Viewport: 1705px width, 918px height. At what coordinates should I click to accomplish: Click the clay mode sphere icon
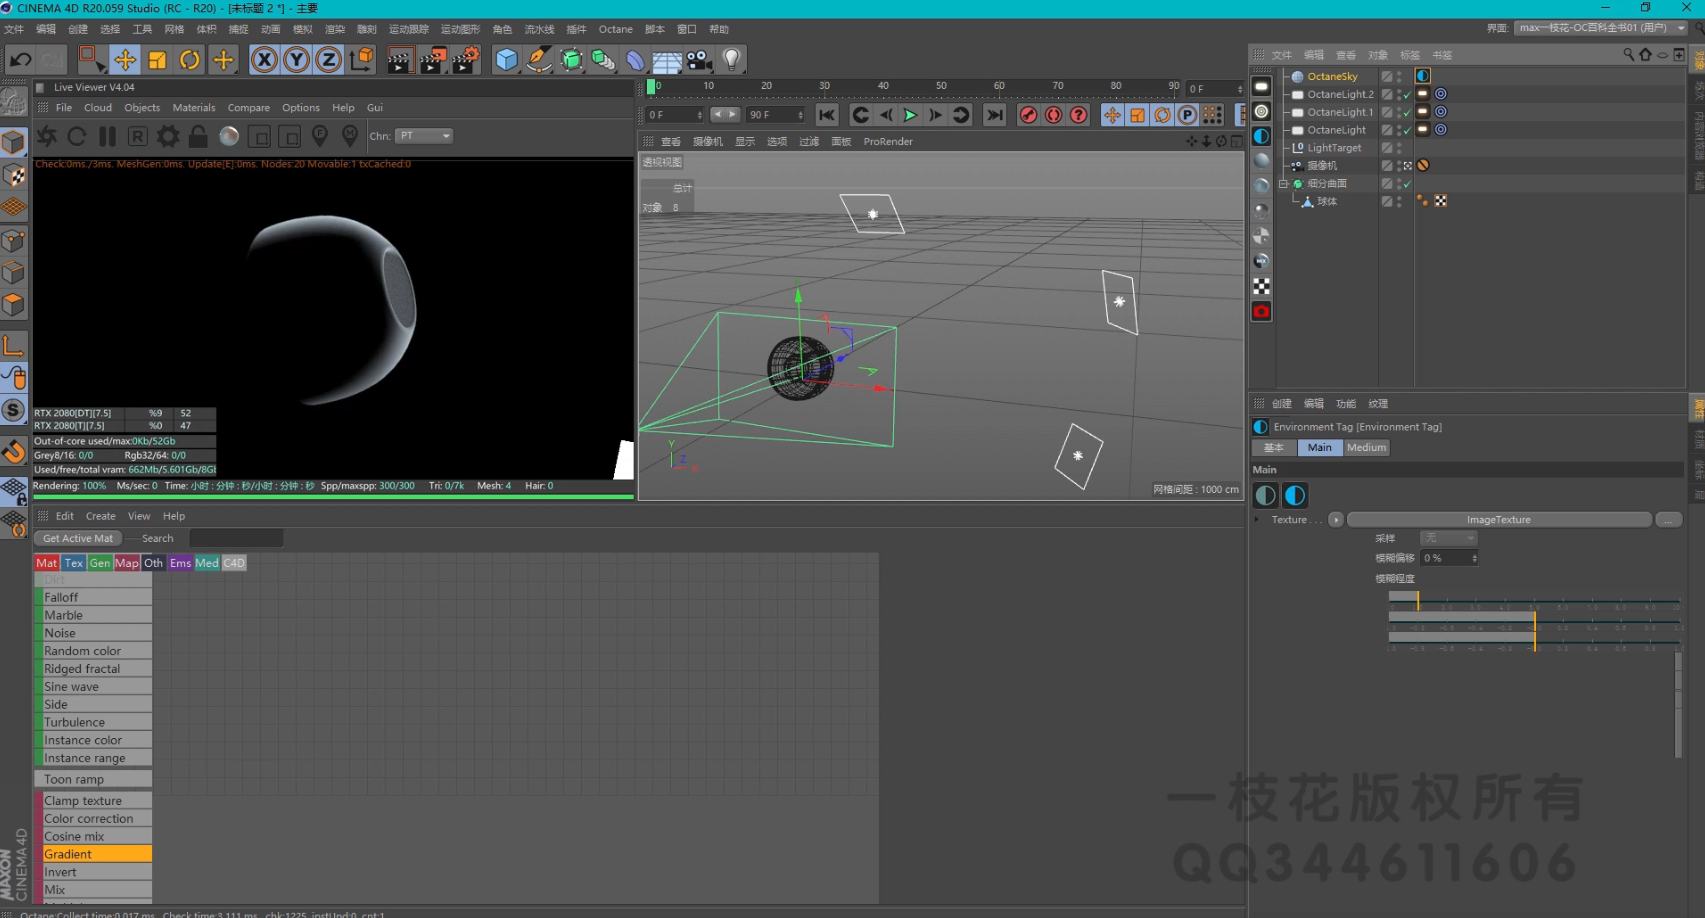229,136
